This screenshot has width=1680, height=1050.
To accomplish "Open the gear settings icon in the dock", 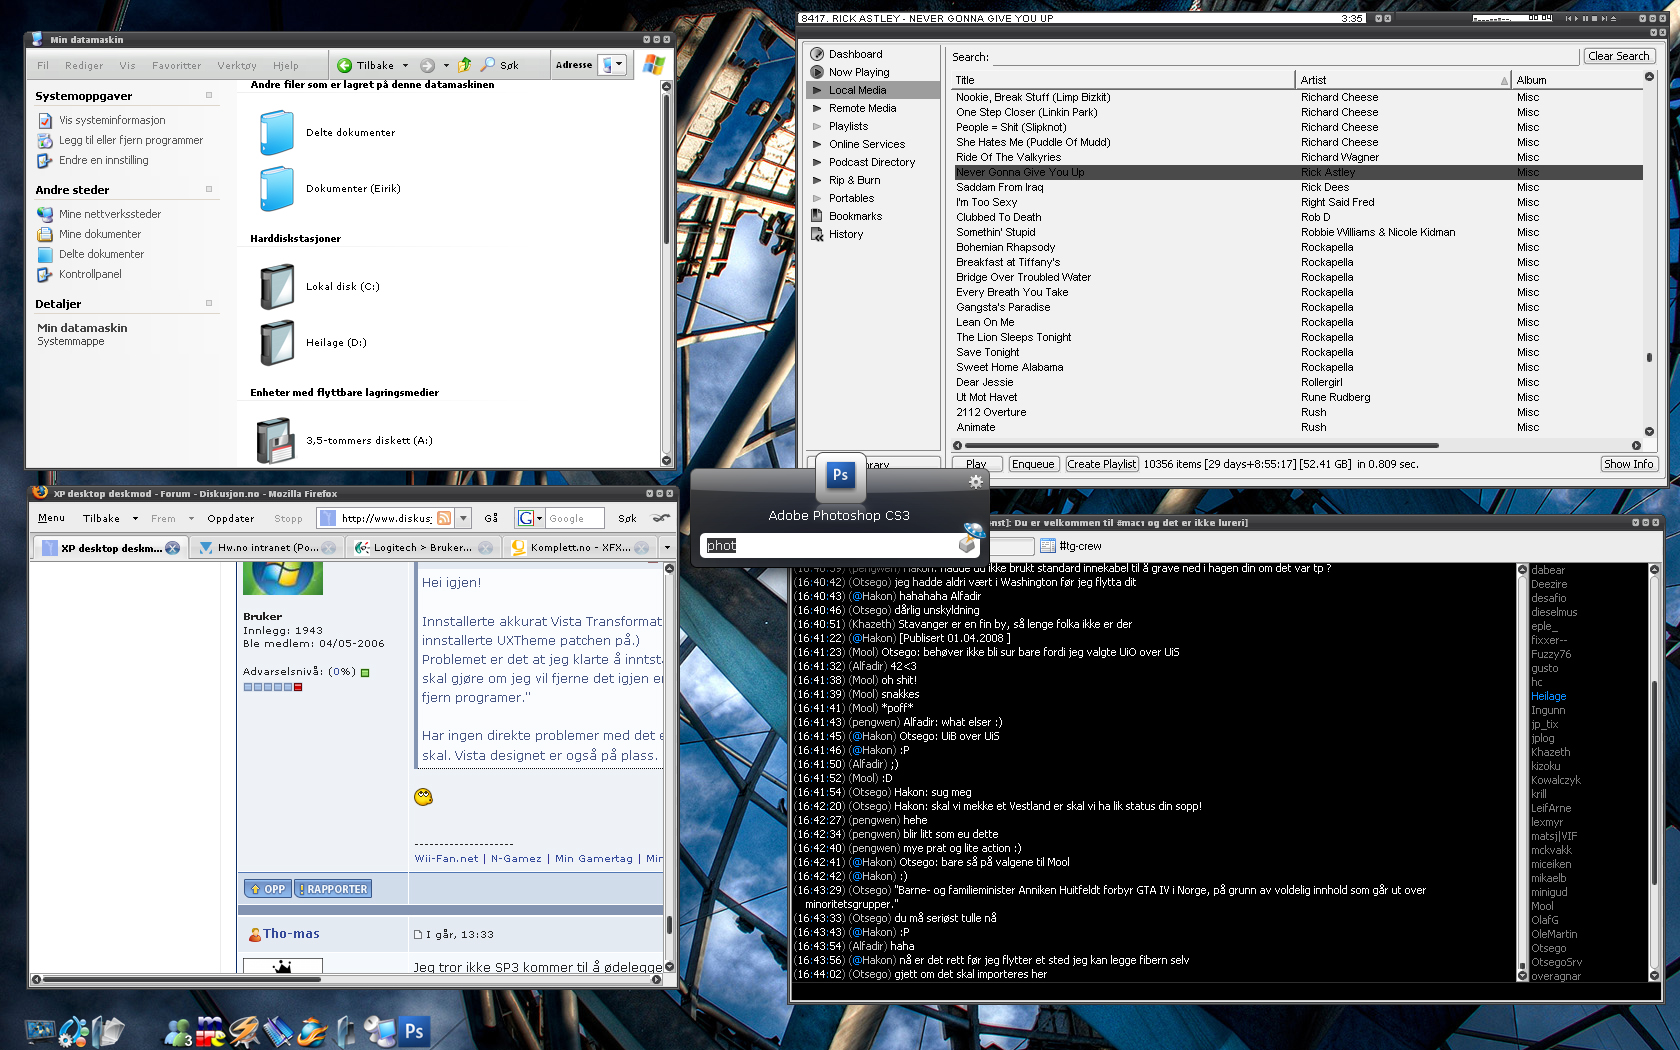I will pos(74,1032).
